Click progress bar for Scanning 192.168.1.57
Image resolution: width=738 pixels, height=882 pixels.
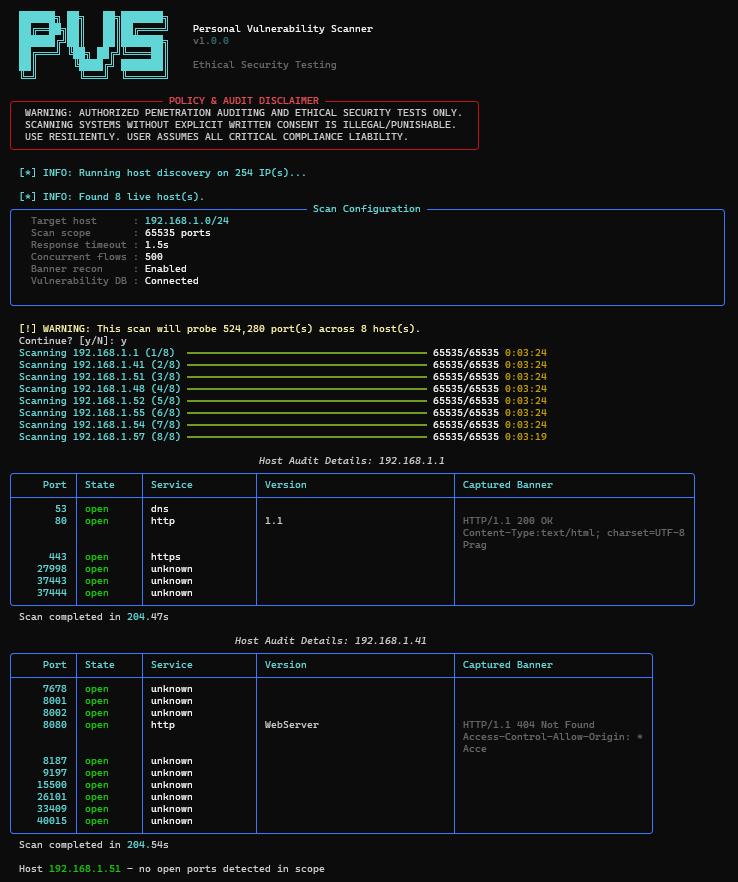pyautogui.click(x=307, y=436)
